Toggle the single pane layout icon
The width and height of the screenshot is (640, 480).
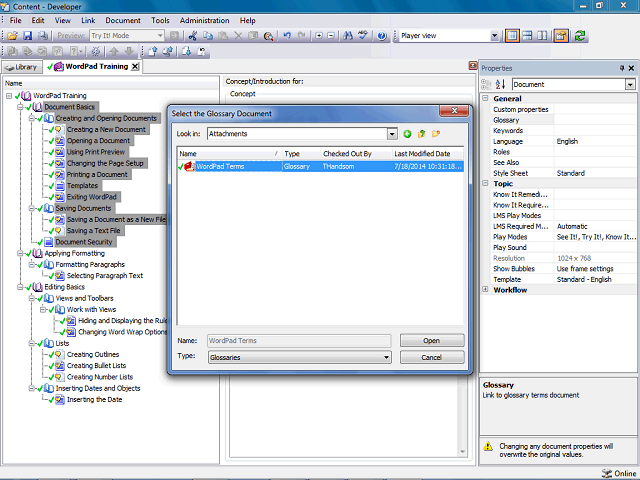tap(512, 36)
